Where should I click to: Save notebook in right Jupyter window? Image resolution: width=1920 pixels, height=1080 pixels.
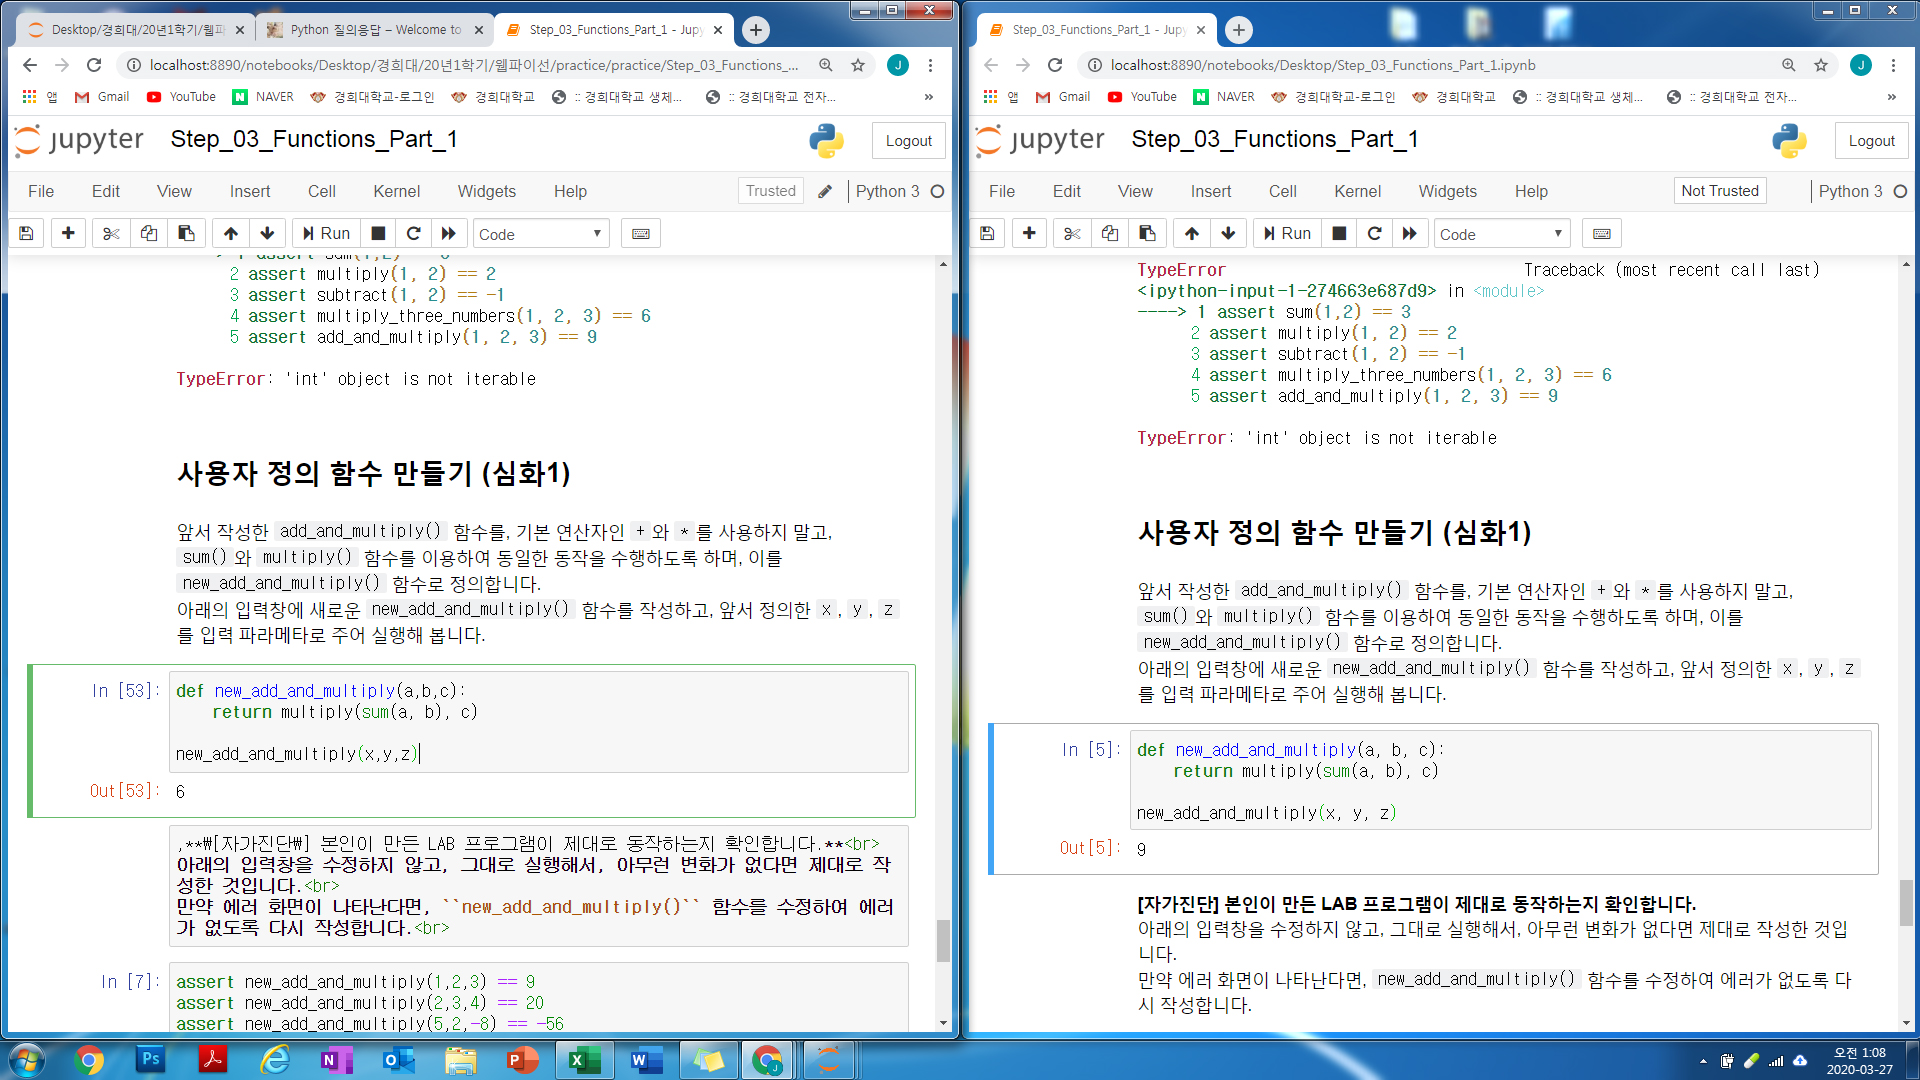tap(987, 233)
